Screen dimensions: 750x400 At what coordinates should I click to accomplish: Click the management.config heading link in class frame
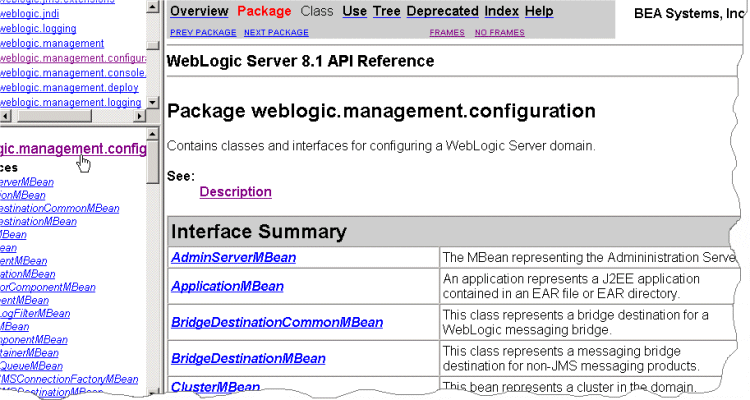tap(73, 149)
